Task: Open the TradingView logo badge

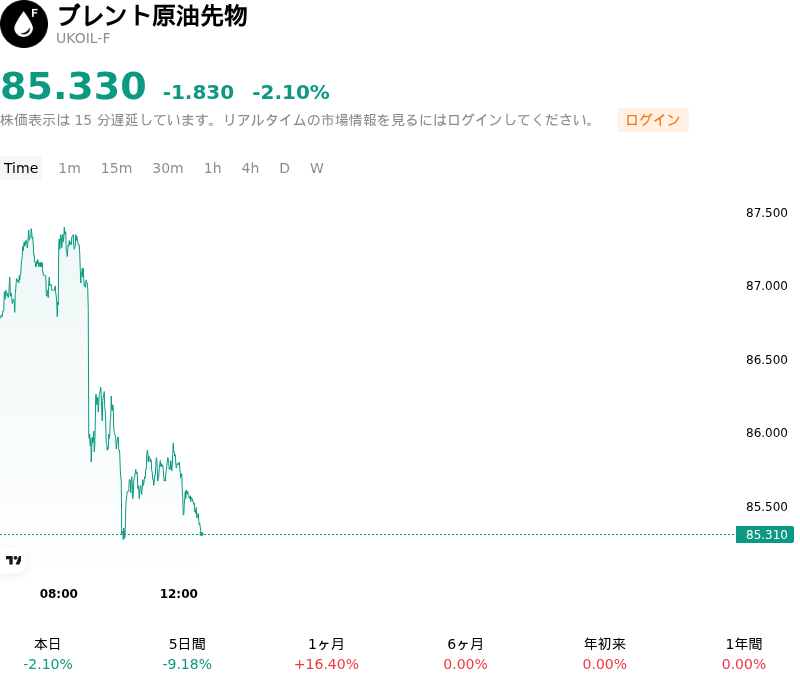Action: [13, 560]
